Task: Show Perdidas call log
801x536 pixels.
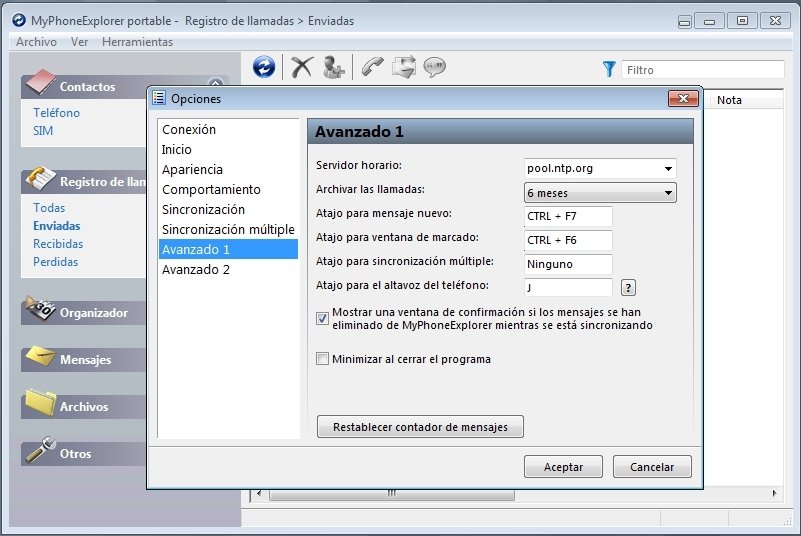Action: 56,262
